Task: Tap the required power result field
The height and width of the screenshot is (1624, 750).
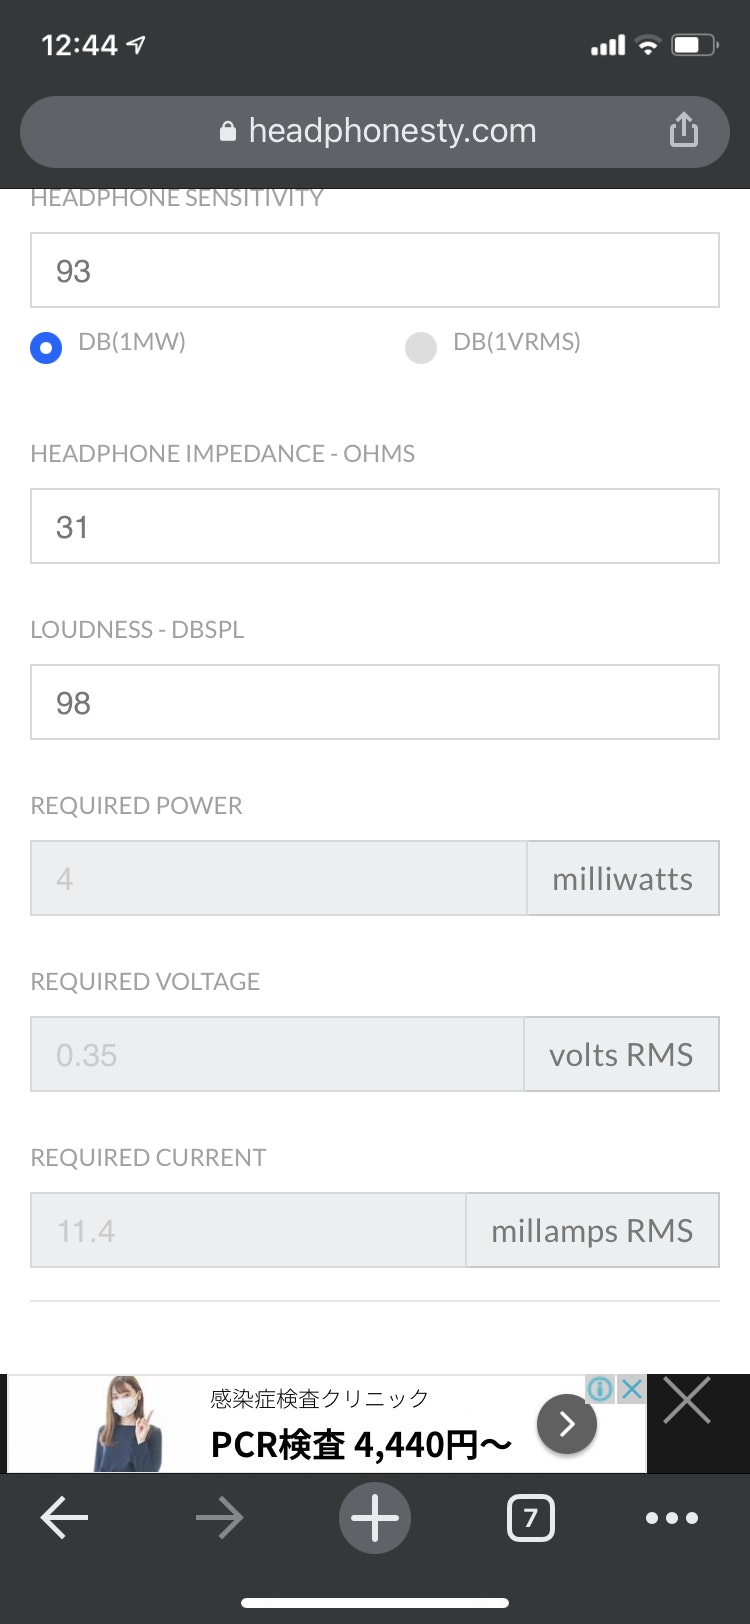Action: coord(278,878)
